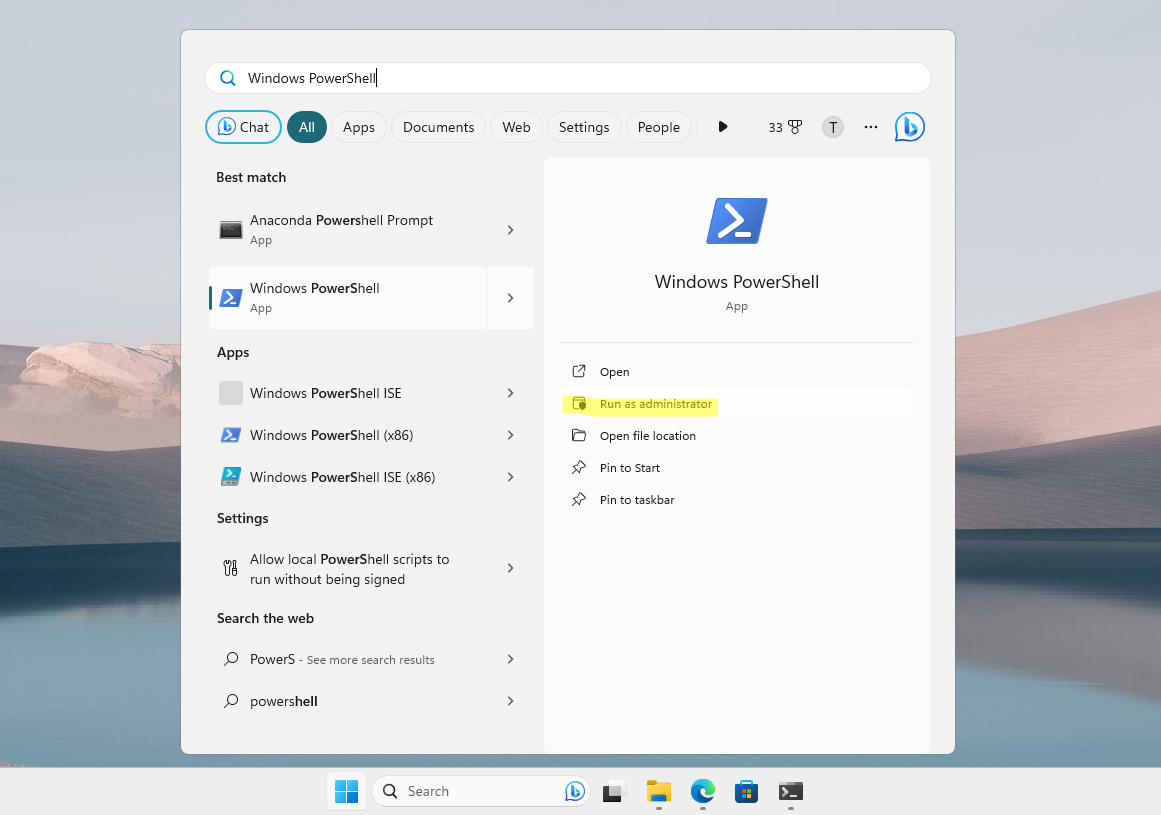
Task: Click the Windows PowerShell ISE icon placeholder
Action: tap(230, 393)
